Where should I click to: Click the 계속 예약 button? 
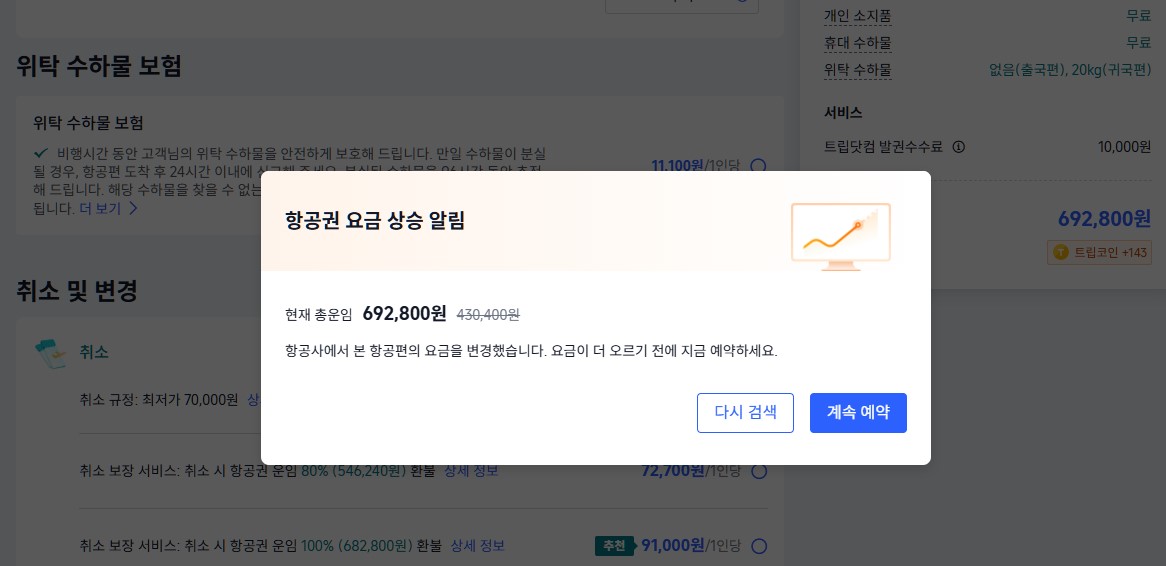click(x=858, y=413)
